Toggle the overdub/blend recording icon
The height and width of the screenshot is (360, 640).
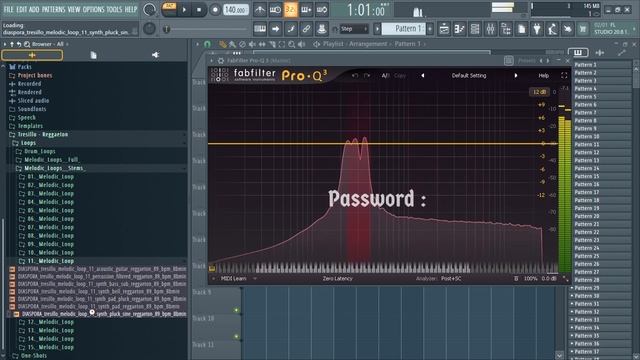point(306,9)
